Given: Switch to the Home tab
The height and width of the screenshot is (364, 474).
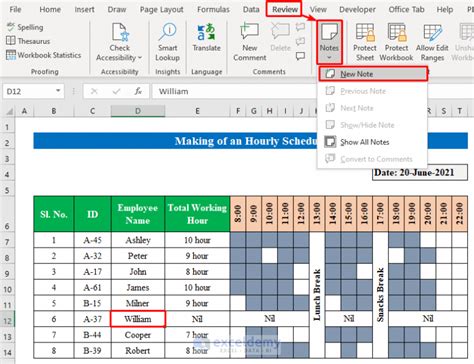Looking at the screenshot, I should 50,9.
